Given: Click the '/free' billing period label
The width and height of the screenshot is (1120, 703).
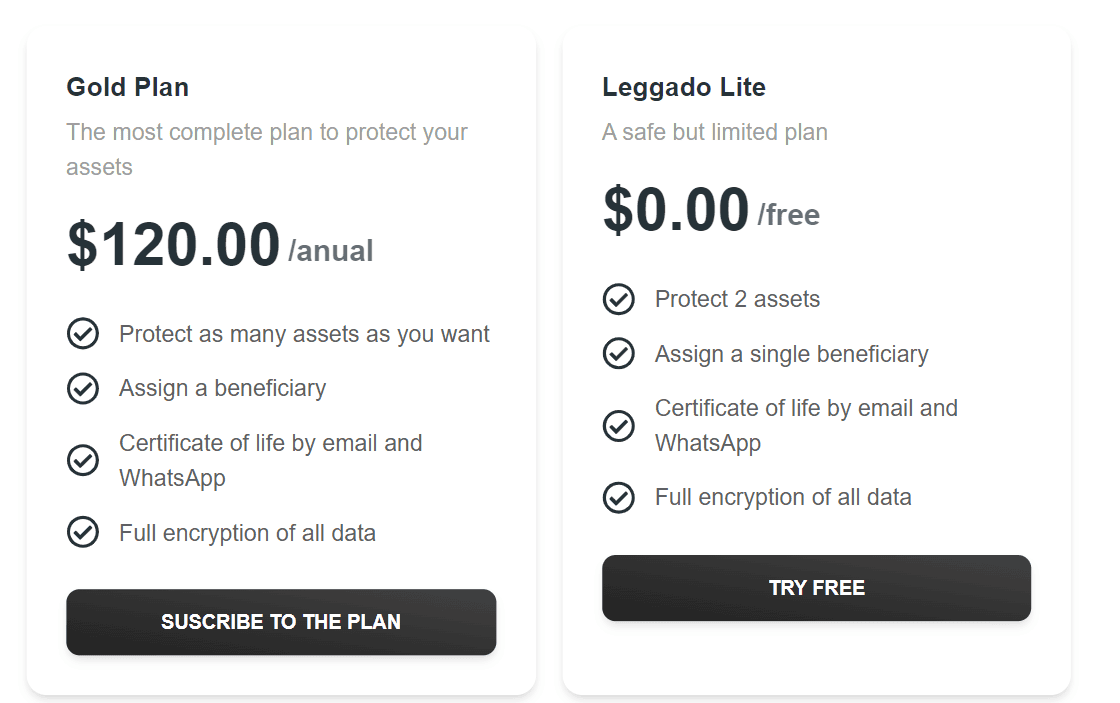Looking at the screenshot, I should 790,214.
